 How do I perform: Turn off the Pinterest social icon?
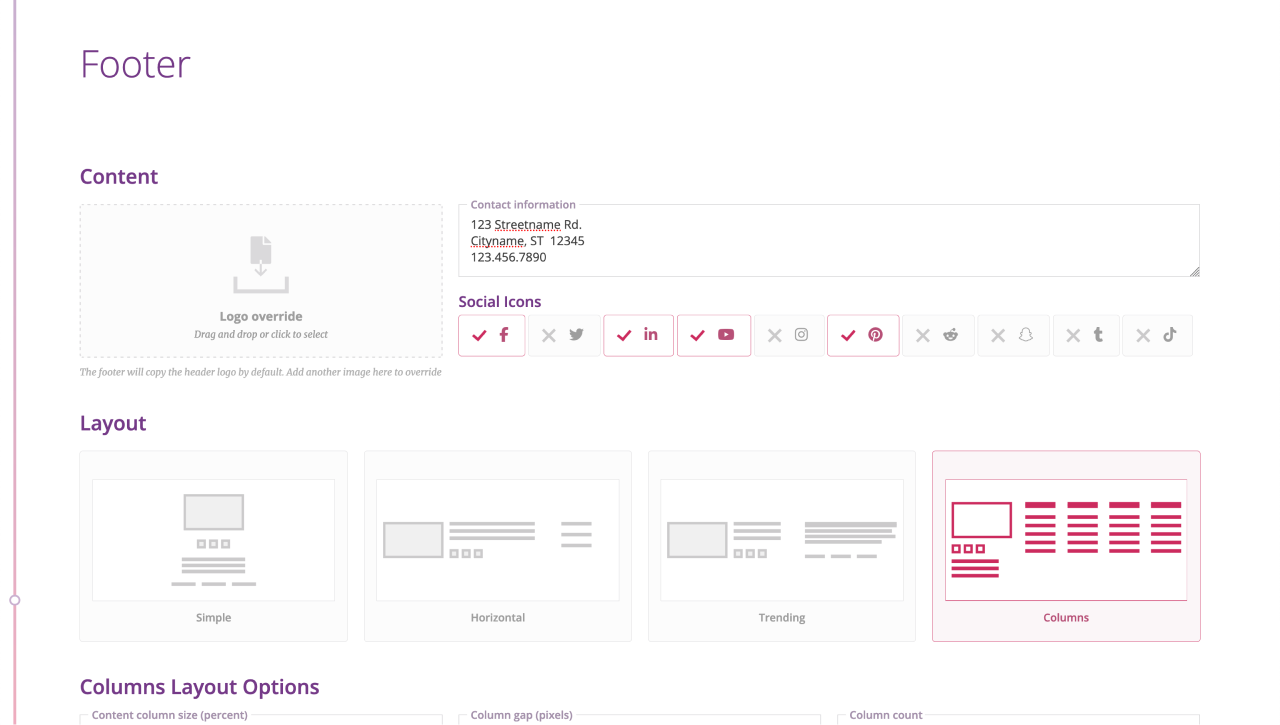pos(863,335)
